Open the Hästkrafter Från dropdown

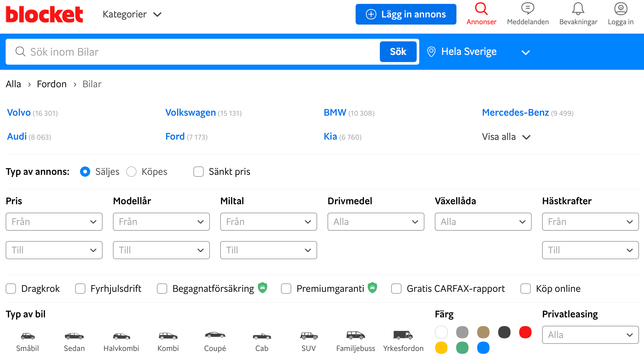pyautogui.click(x=590, y=222)
